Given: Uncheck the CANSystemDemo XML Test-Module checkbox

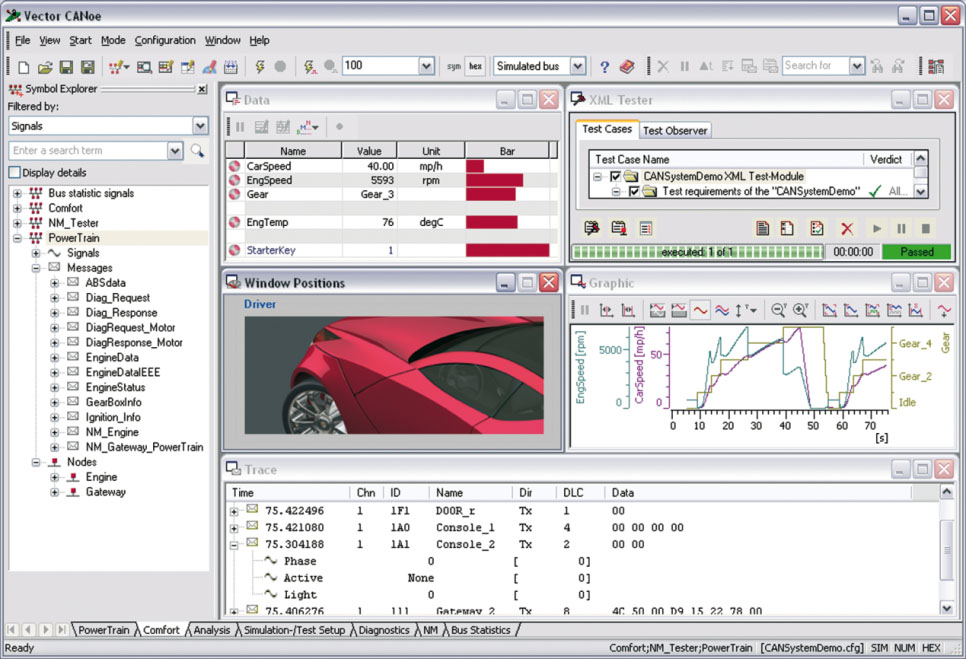Looking at the screenshot, I should coord(615,177).
